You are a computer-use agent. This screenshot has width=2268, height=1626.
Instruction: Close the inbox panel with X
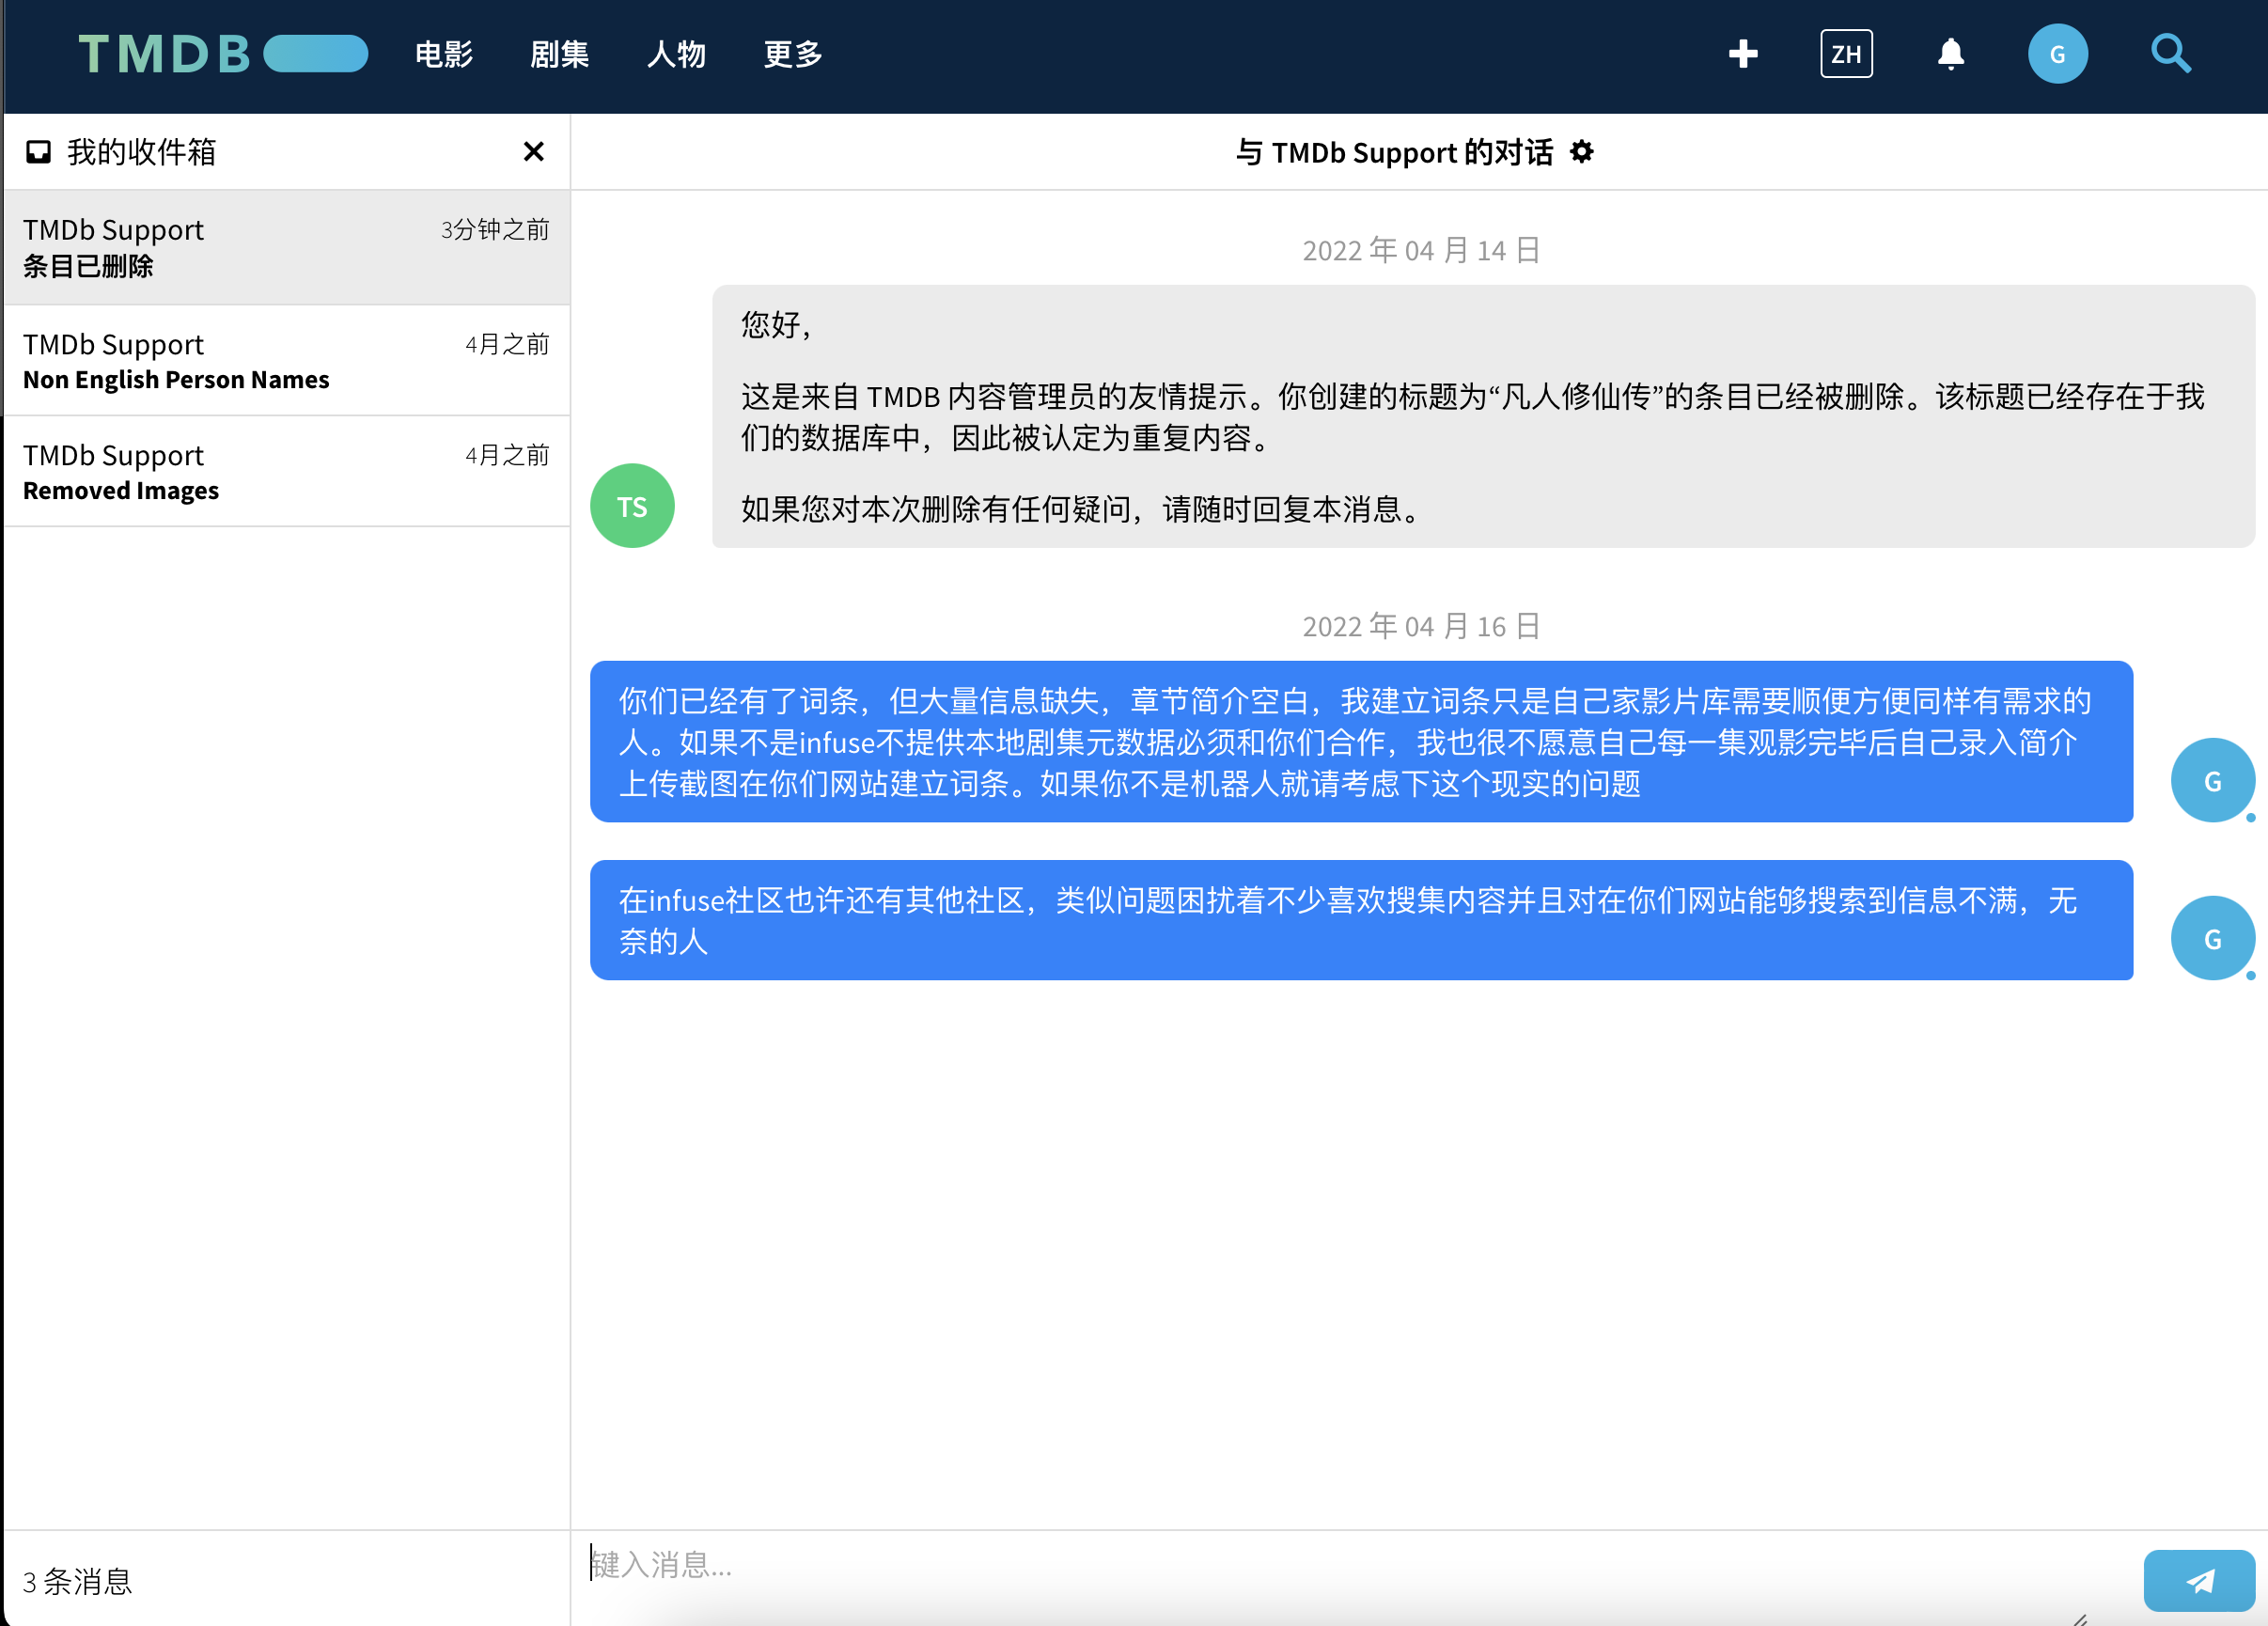pos(533,152)
